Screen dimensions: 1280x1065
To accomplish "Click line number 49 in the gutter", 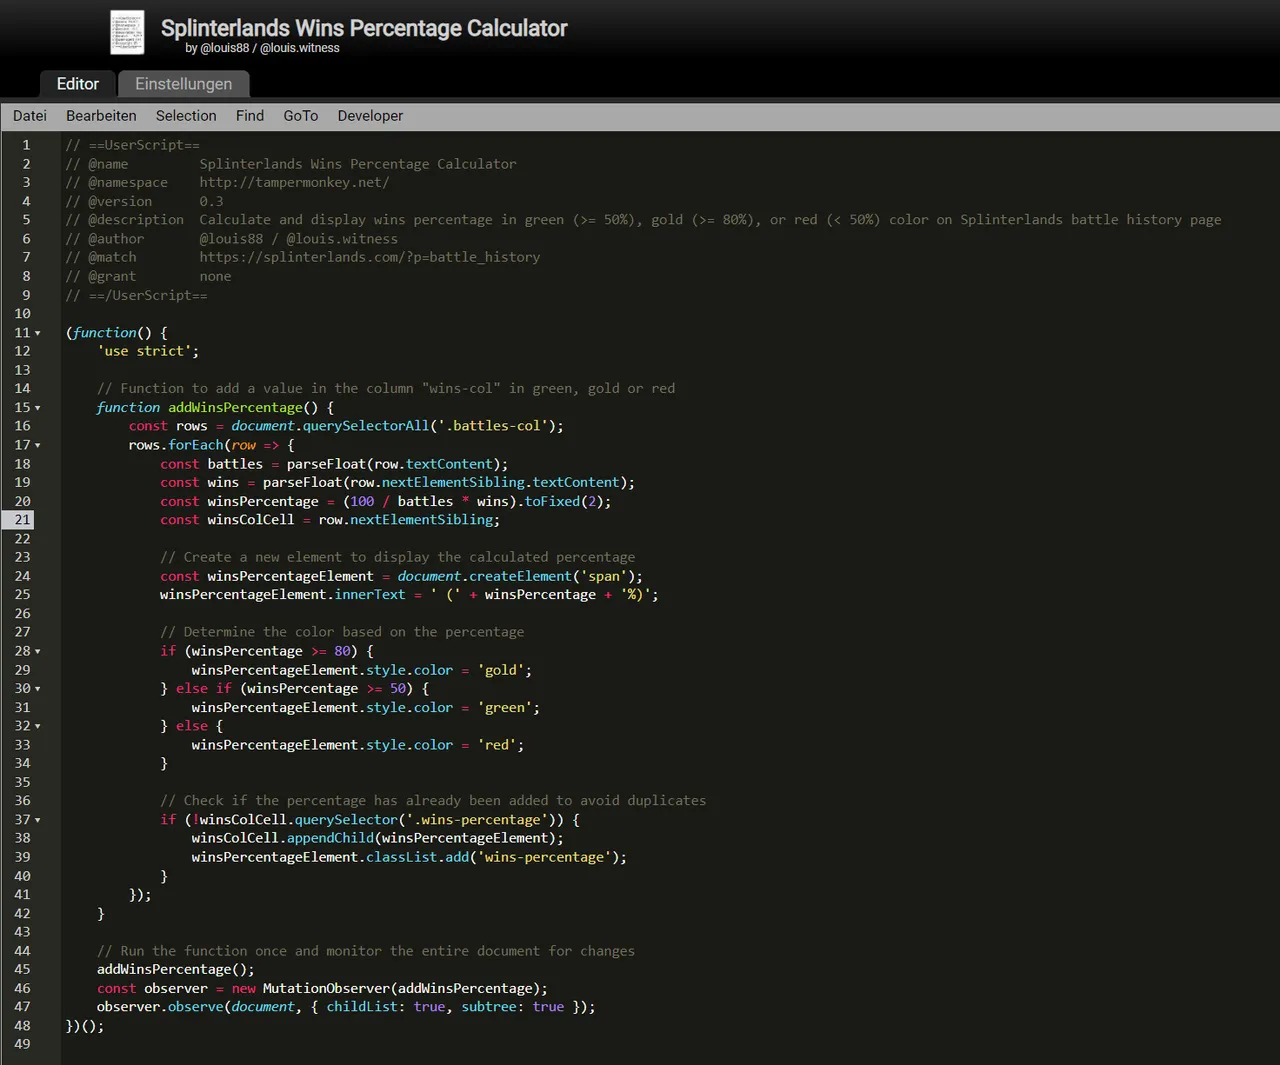I will 22,1044.
